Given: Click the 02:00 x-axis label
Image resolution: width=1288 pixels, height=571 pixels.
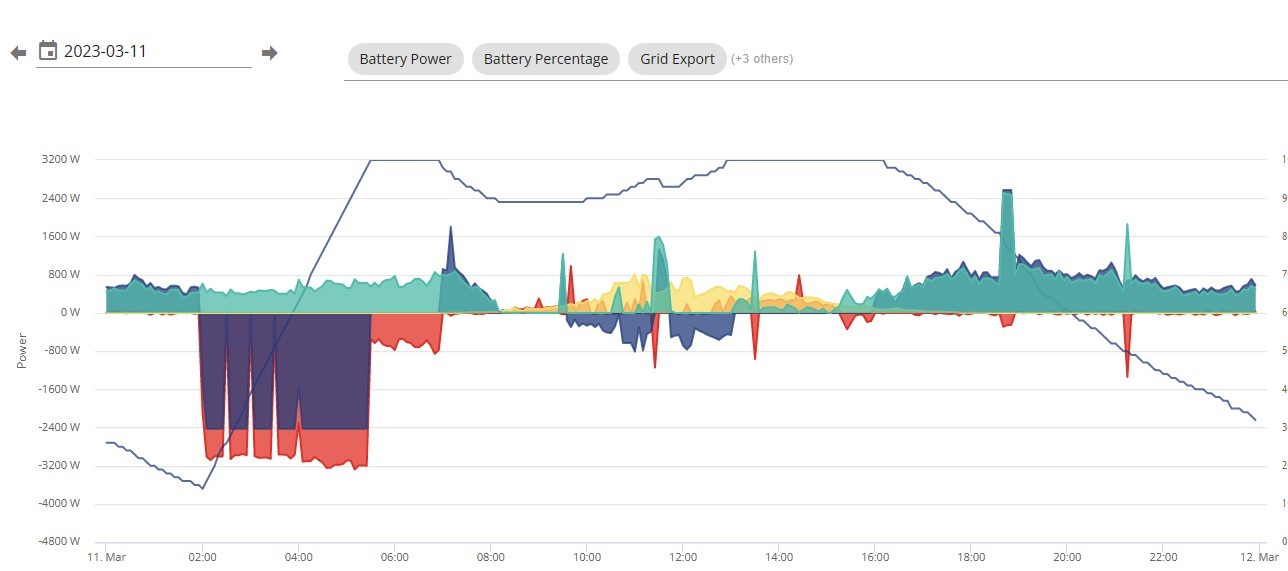Looking at the screenshot, I should tap(202, 557).
